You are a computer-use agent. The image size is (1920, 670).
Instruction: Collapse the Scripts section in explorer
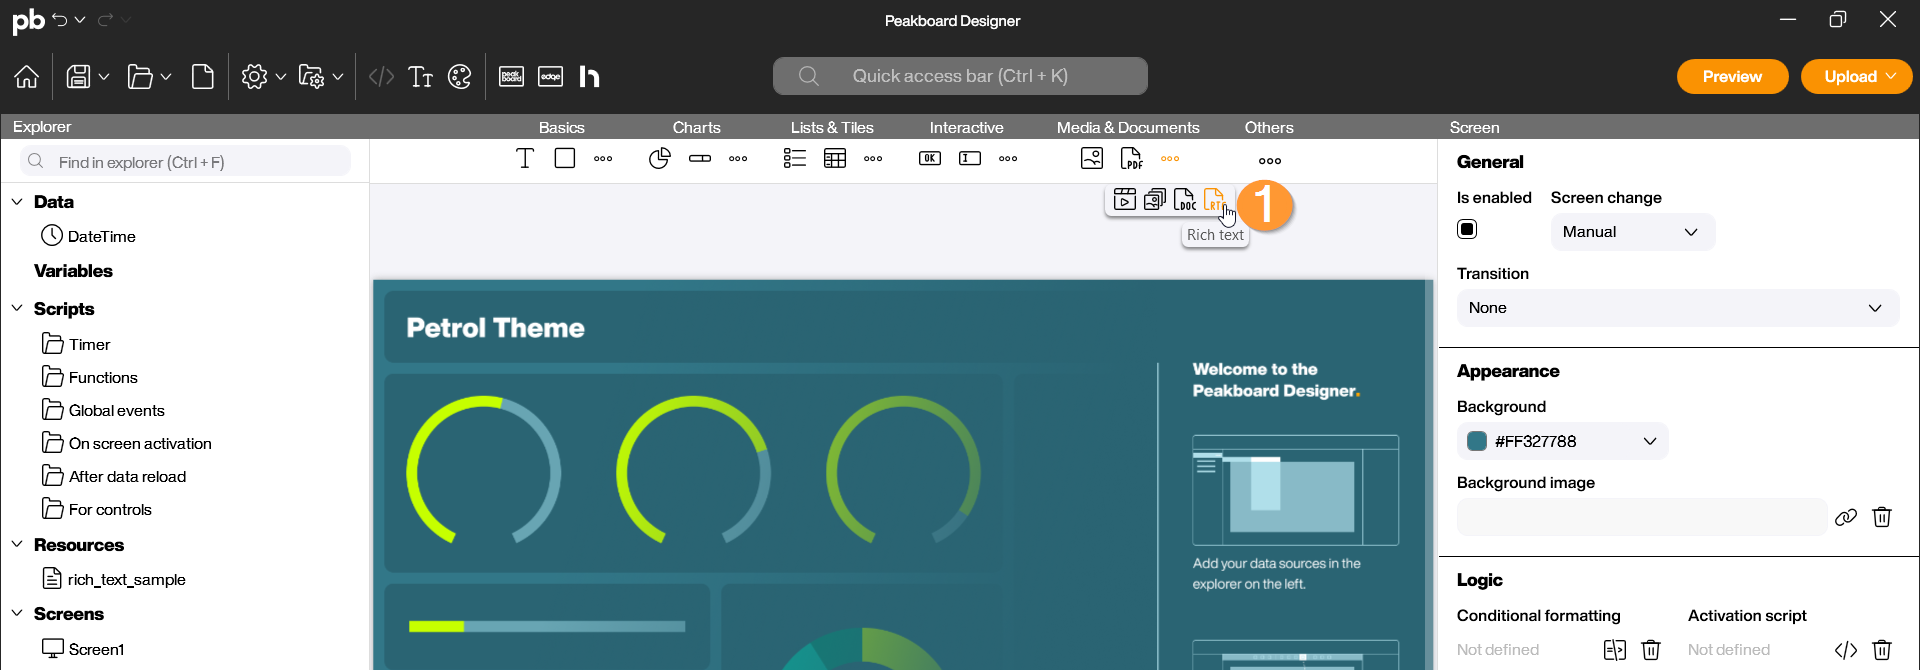point(17,309)
